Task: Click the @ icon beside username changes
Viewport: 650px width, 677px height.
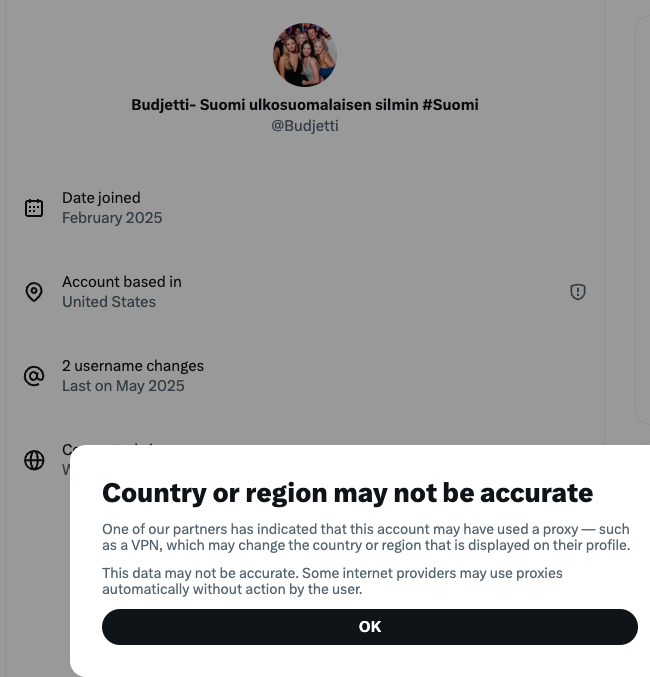Action: [34, 376]
